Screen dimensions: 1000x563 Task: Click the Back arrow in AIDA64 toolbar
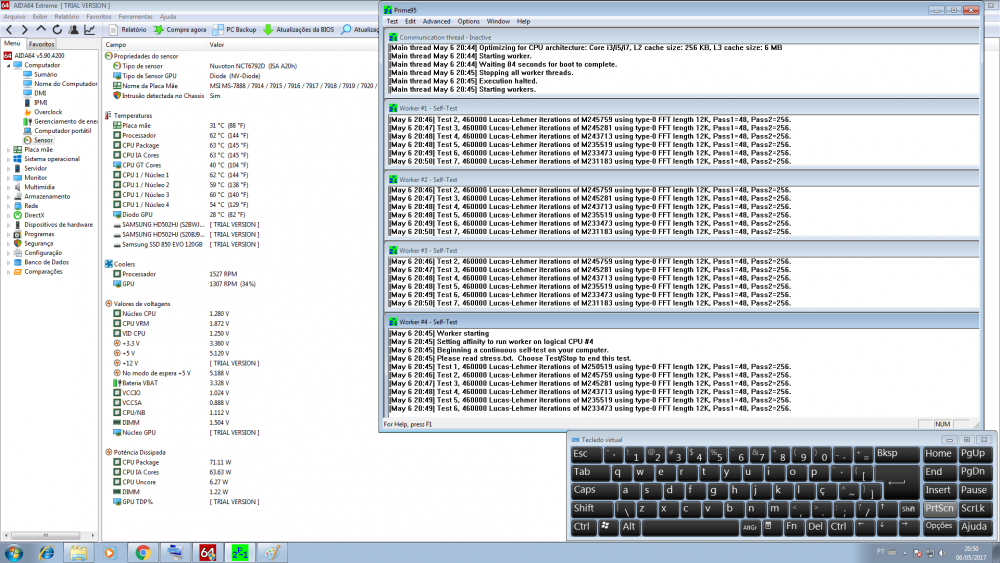(9, 30)
